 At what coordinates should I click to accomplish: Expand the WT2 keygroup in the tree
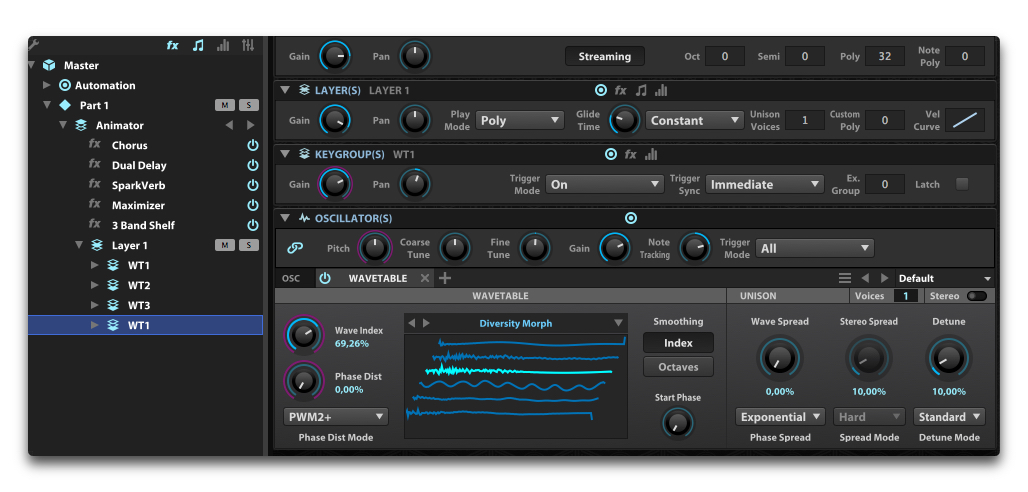[94, 285]
